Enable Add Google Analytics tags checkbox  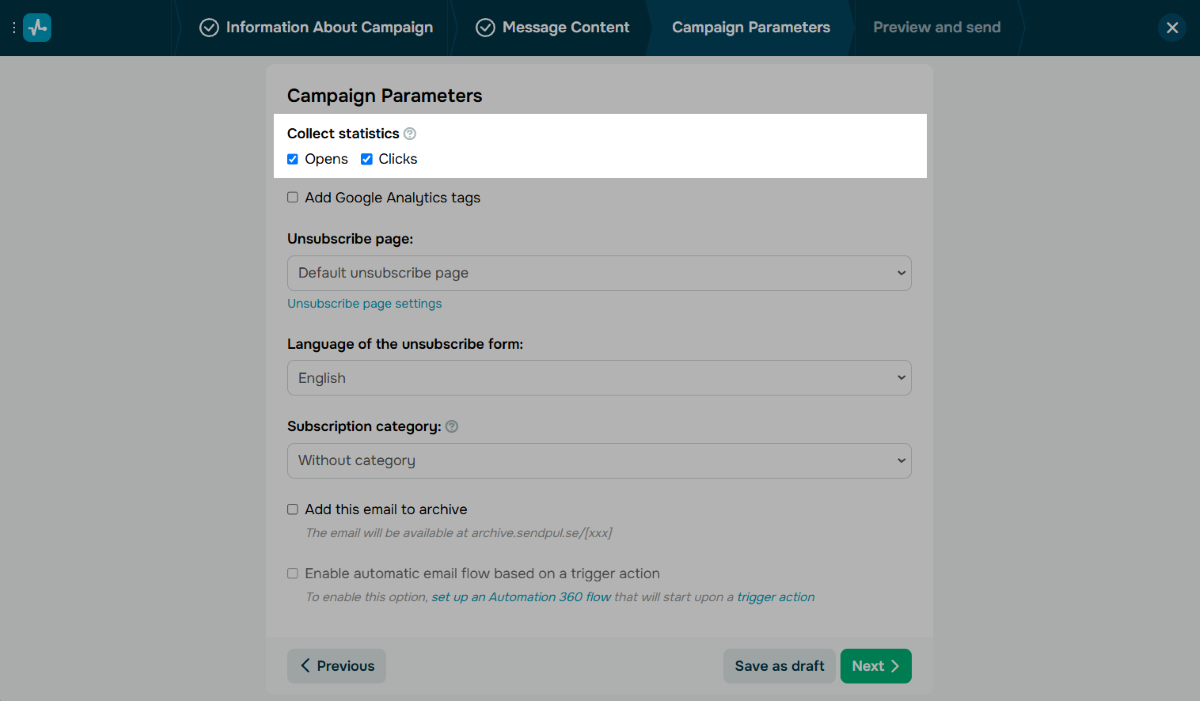coord(293,198)
